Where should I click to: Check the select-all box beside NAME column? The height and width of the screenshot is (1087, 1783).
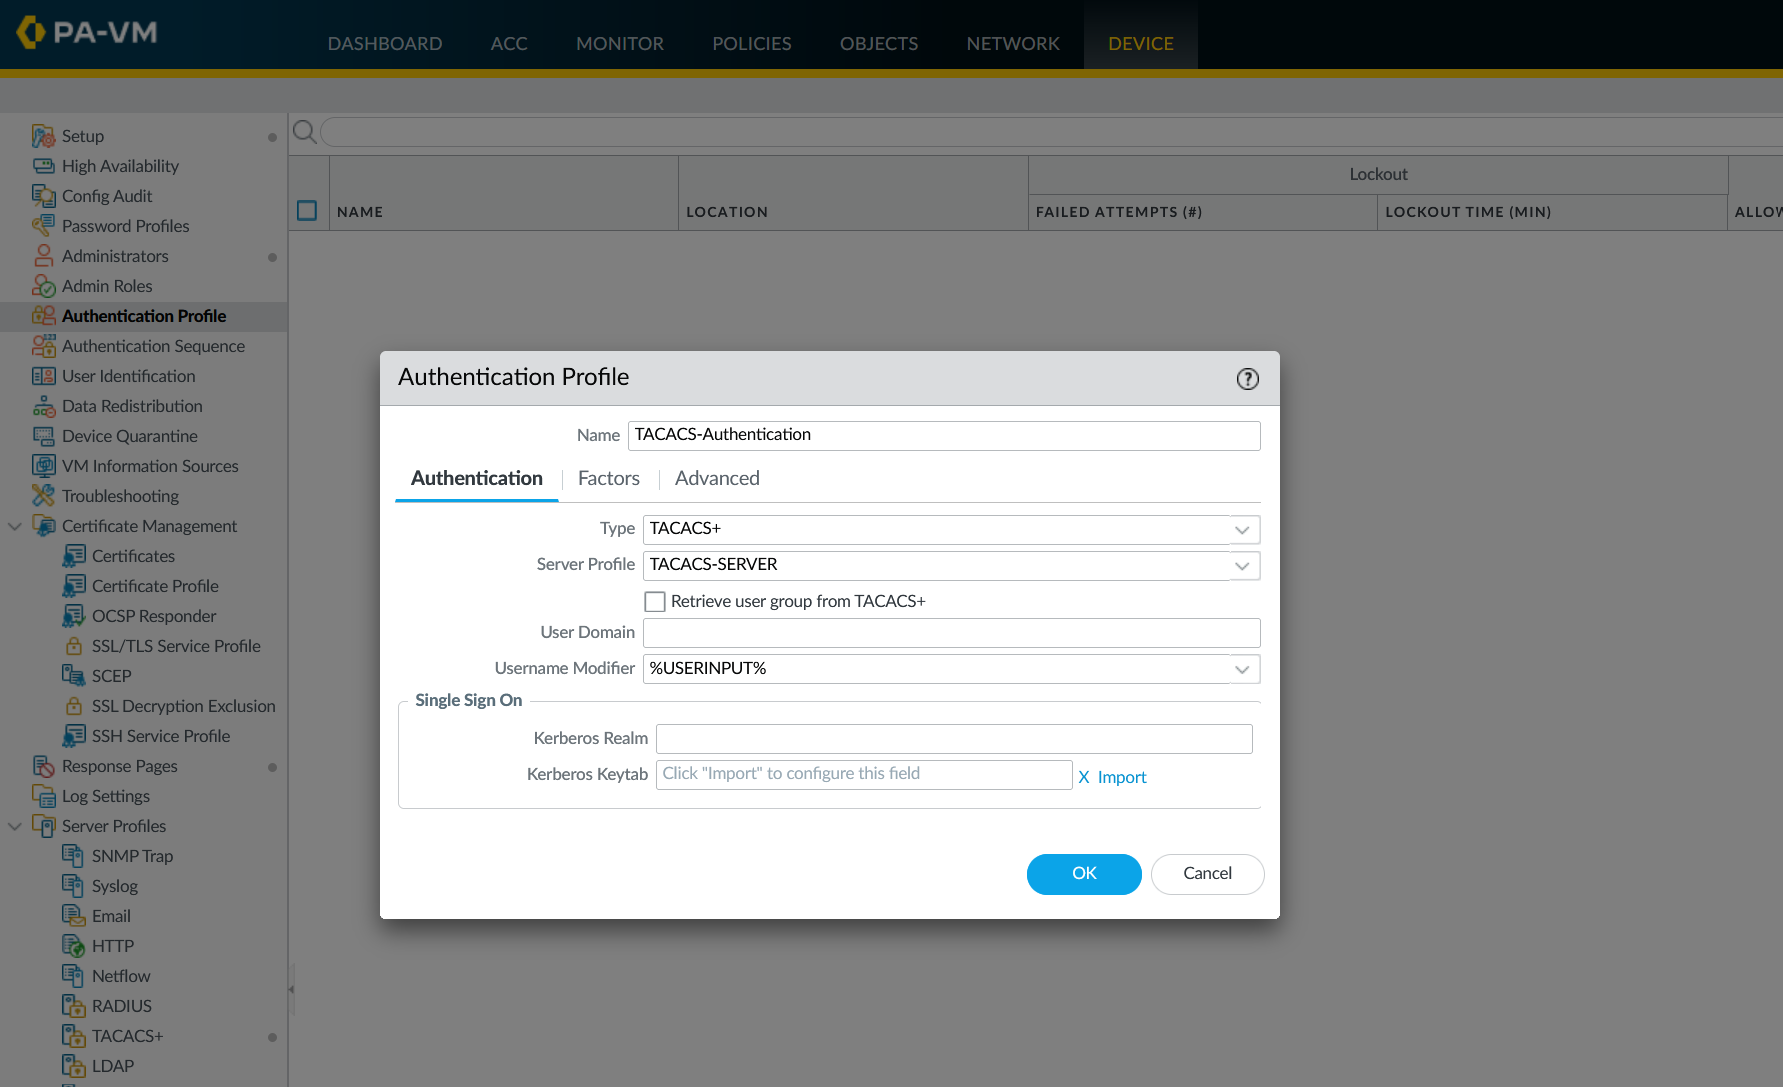307,211
